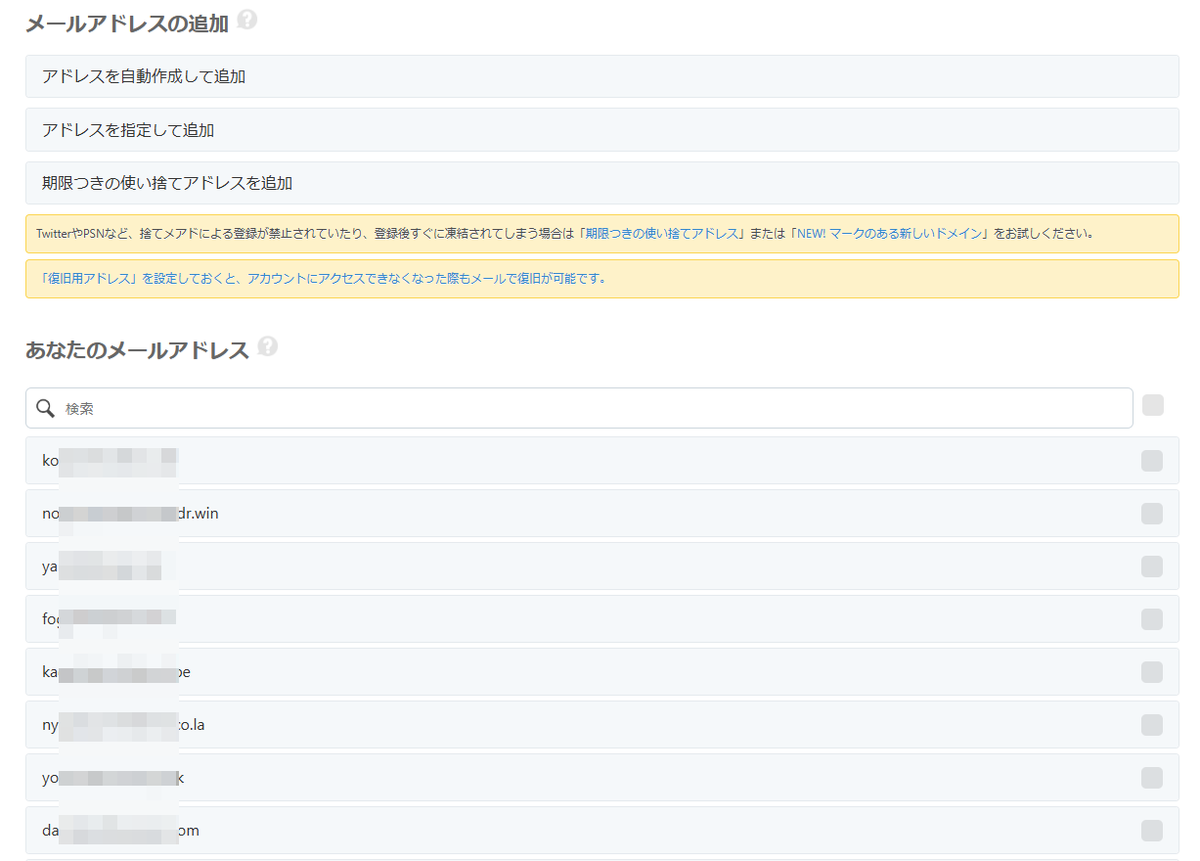This screenshot has width=1200, height=861.
Task: Open the nya co.la address row
Action: pos(500,724)
